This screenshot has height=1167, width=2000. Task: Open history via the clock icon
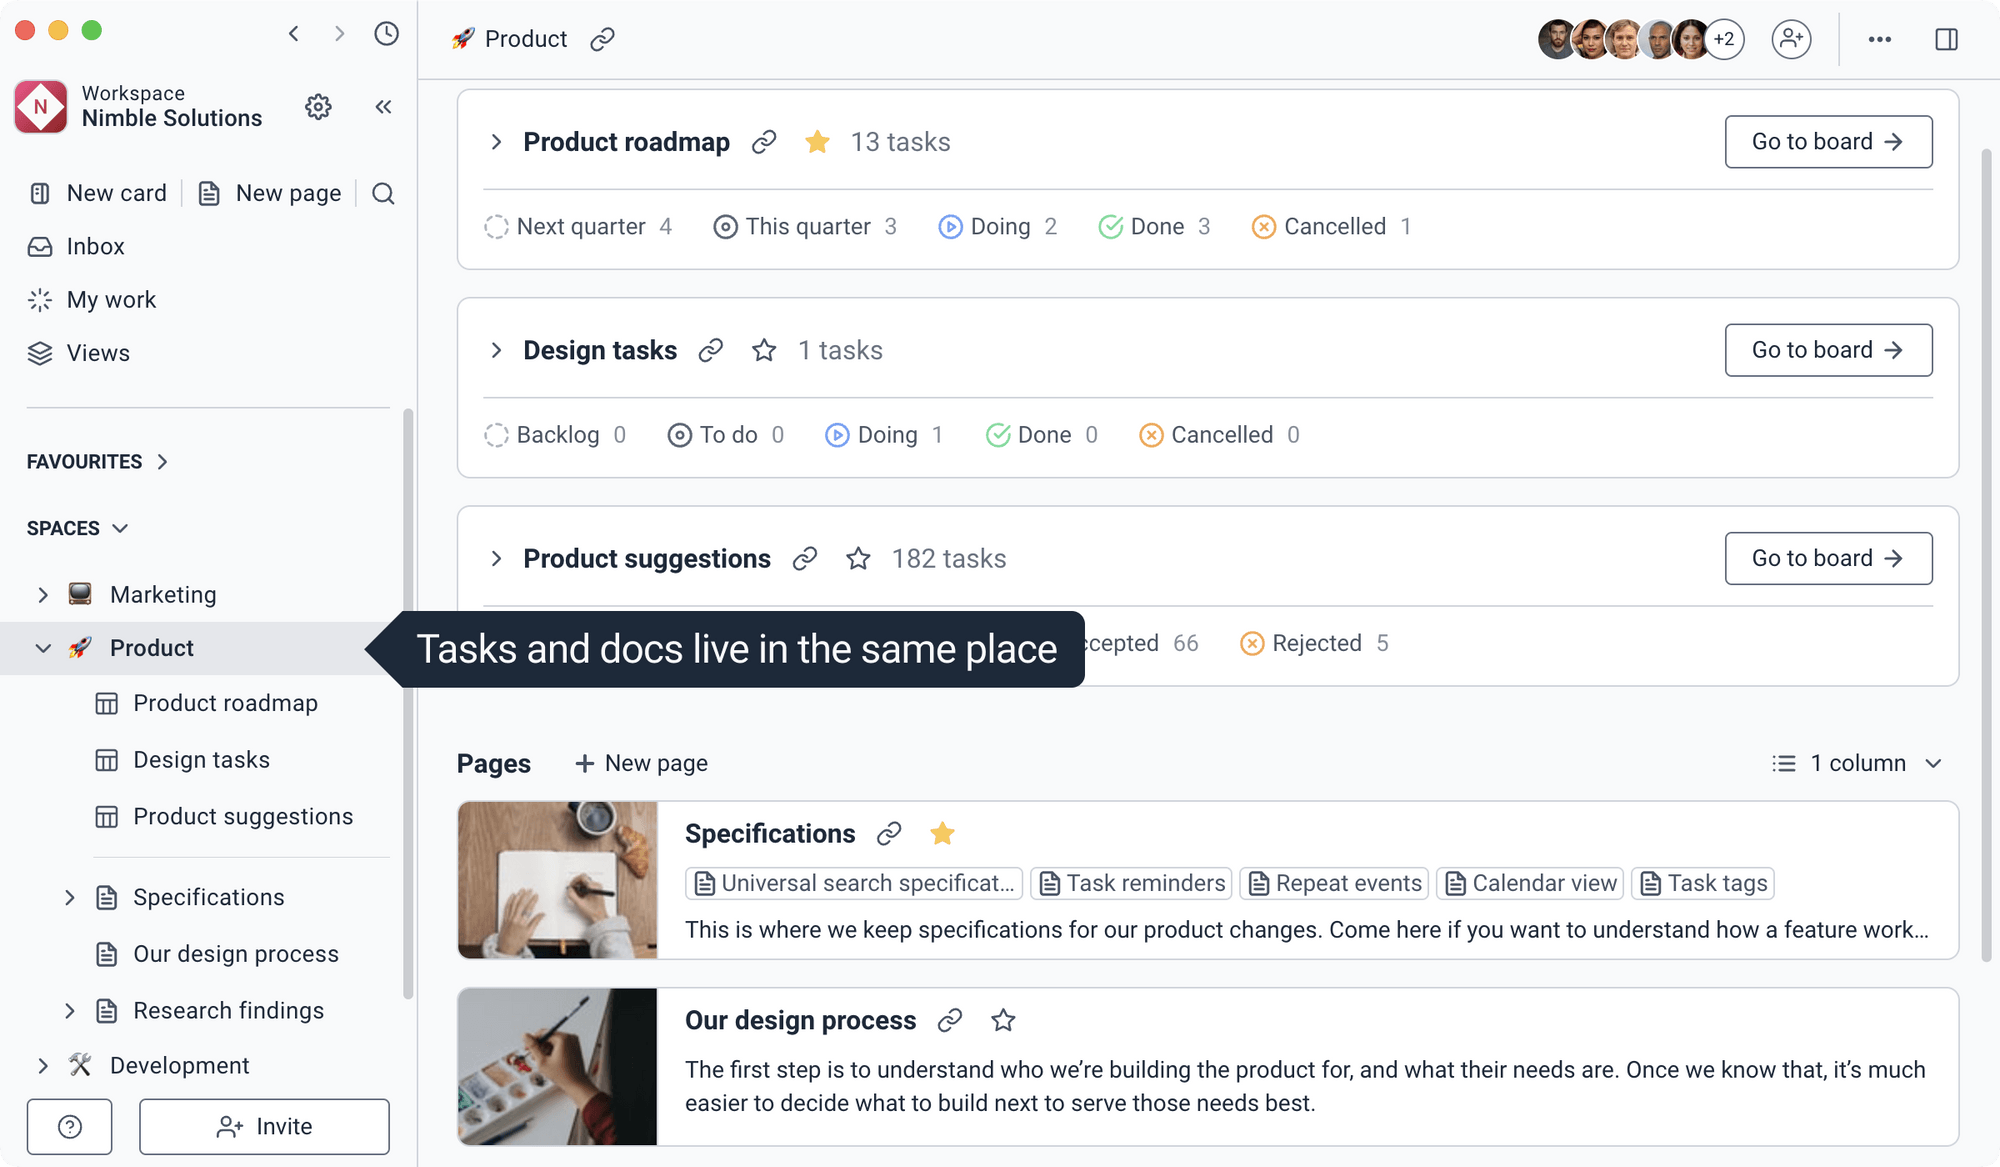click(386, 33)
